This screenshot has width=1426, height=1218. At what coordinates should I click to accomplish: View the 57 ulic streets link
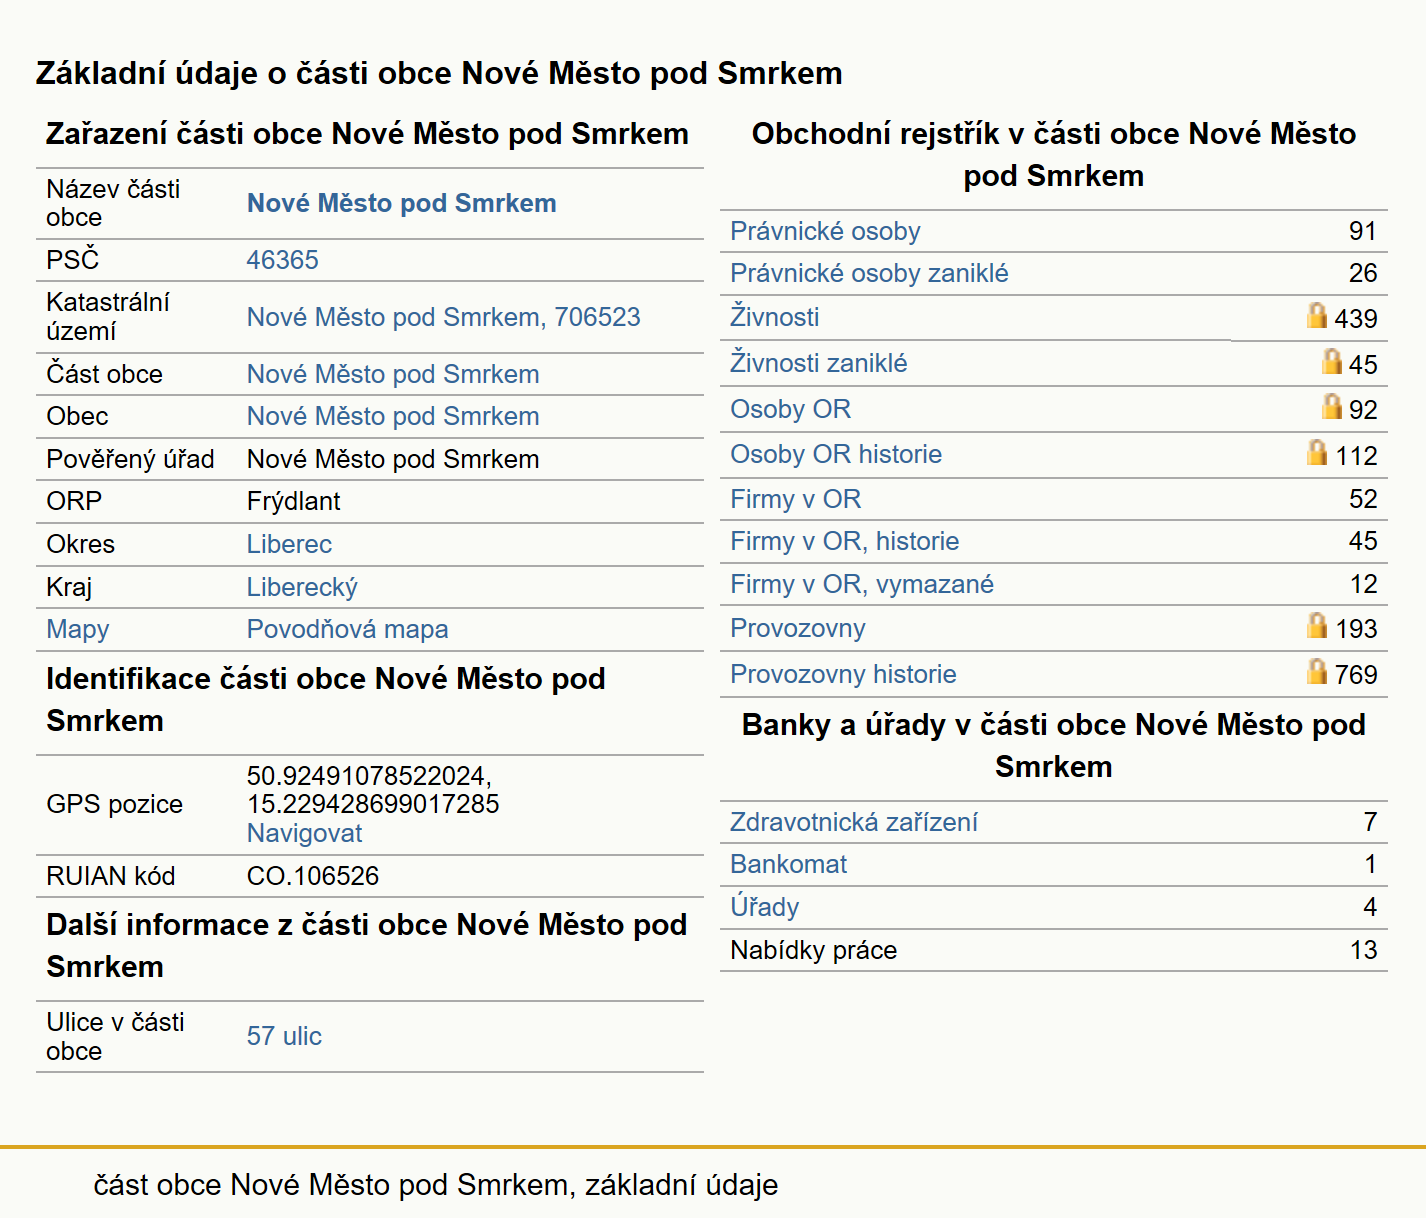pyautogui.click(x=284, y=1036)
